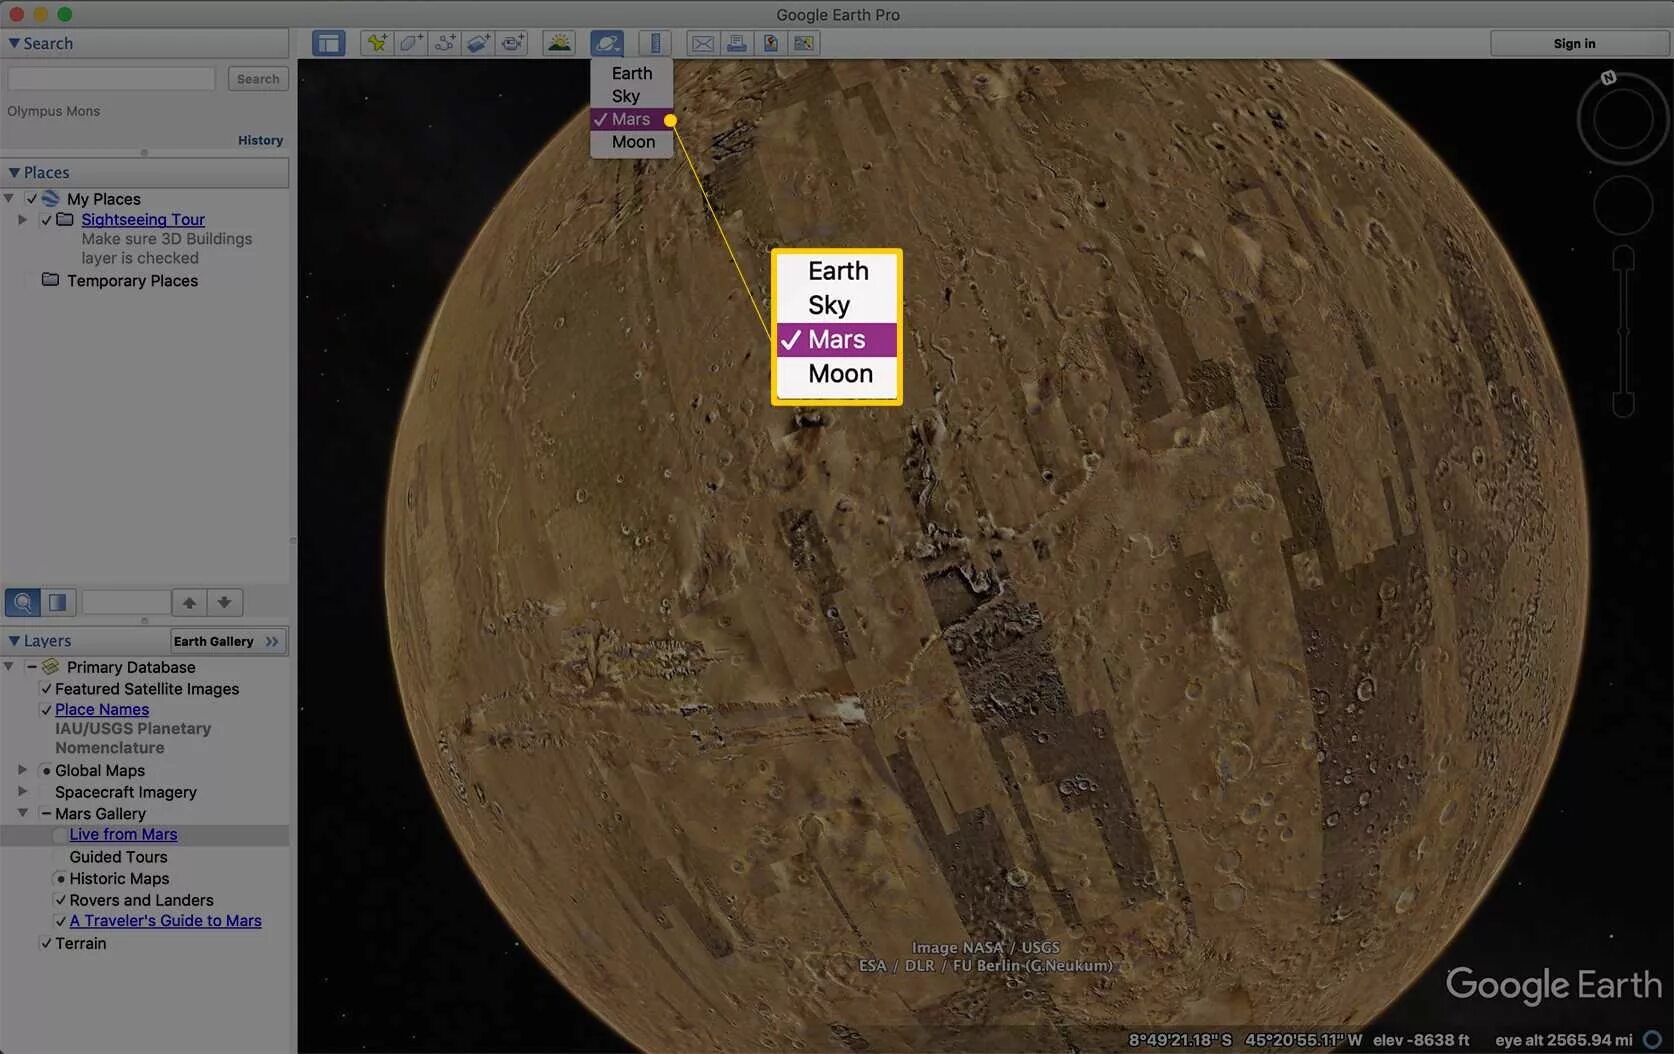Click the Sightseeing Tour folder icon

point(65,219)
